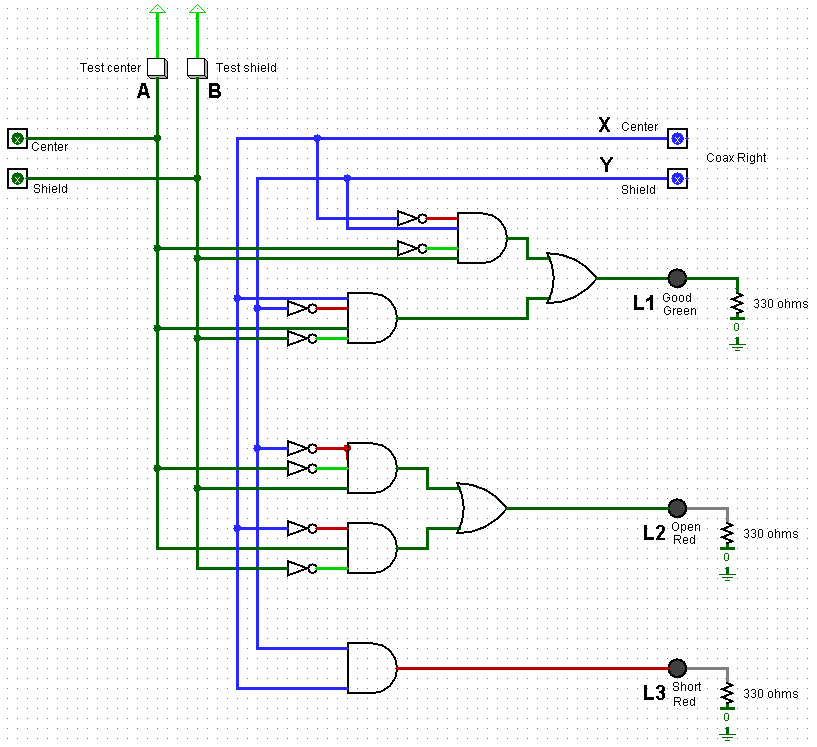Toggle the Test center switch A
817x747 pixels.
156,68
